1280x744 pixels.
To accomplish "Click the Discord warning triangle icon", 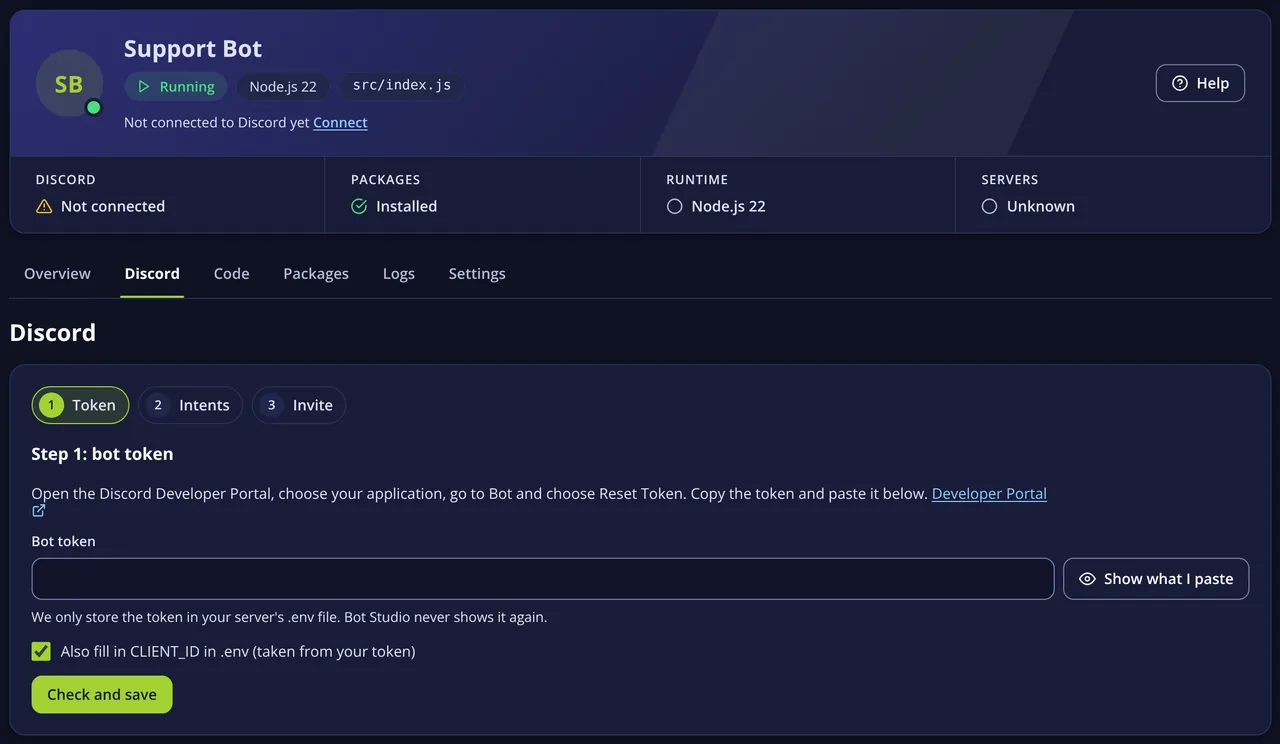I will coord(44,206).
